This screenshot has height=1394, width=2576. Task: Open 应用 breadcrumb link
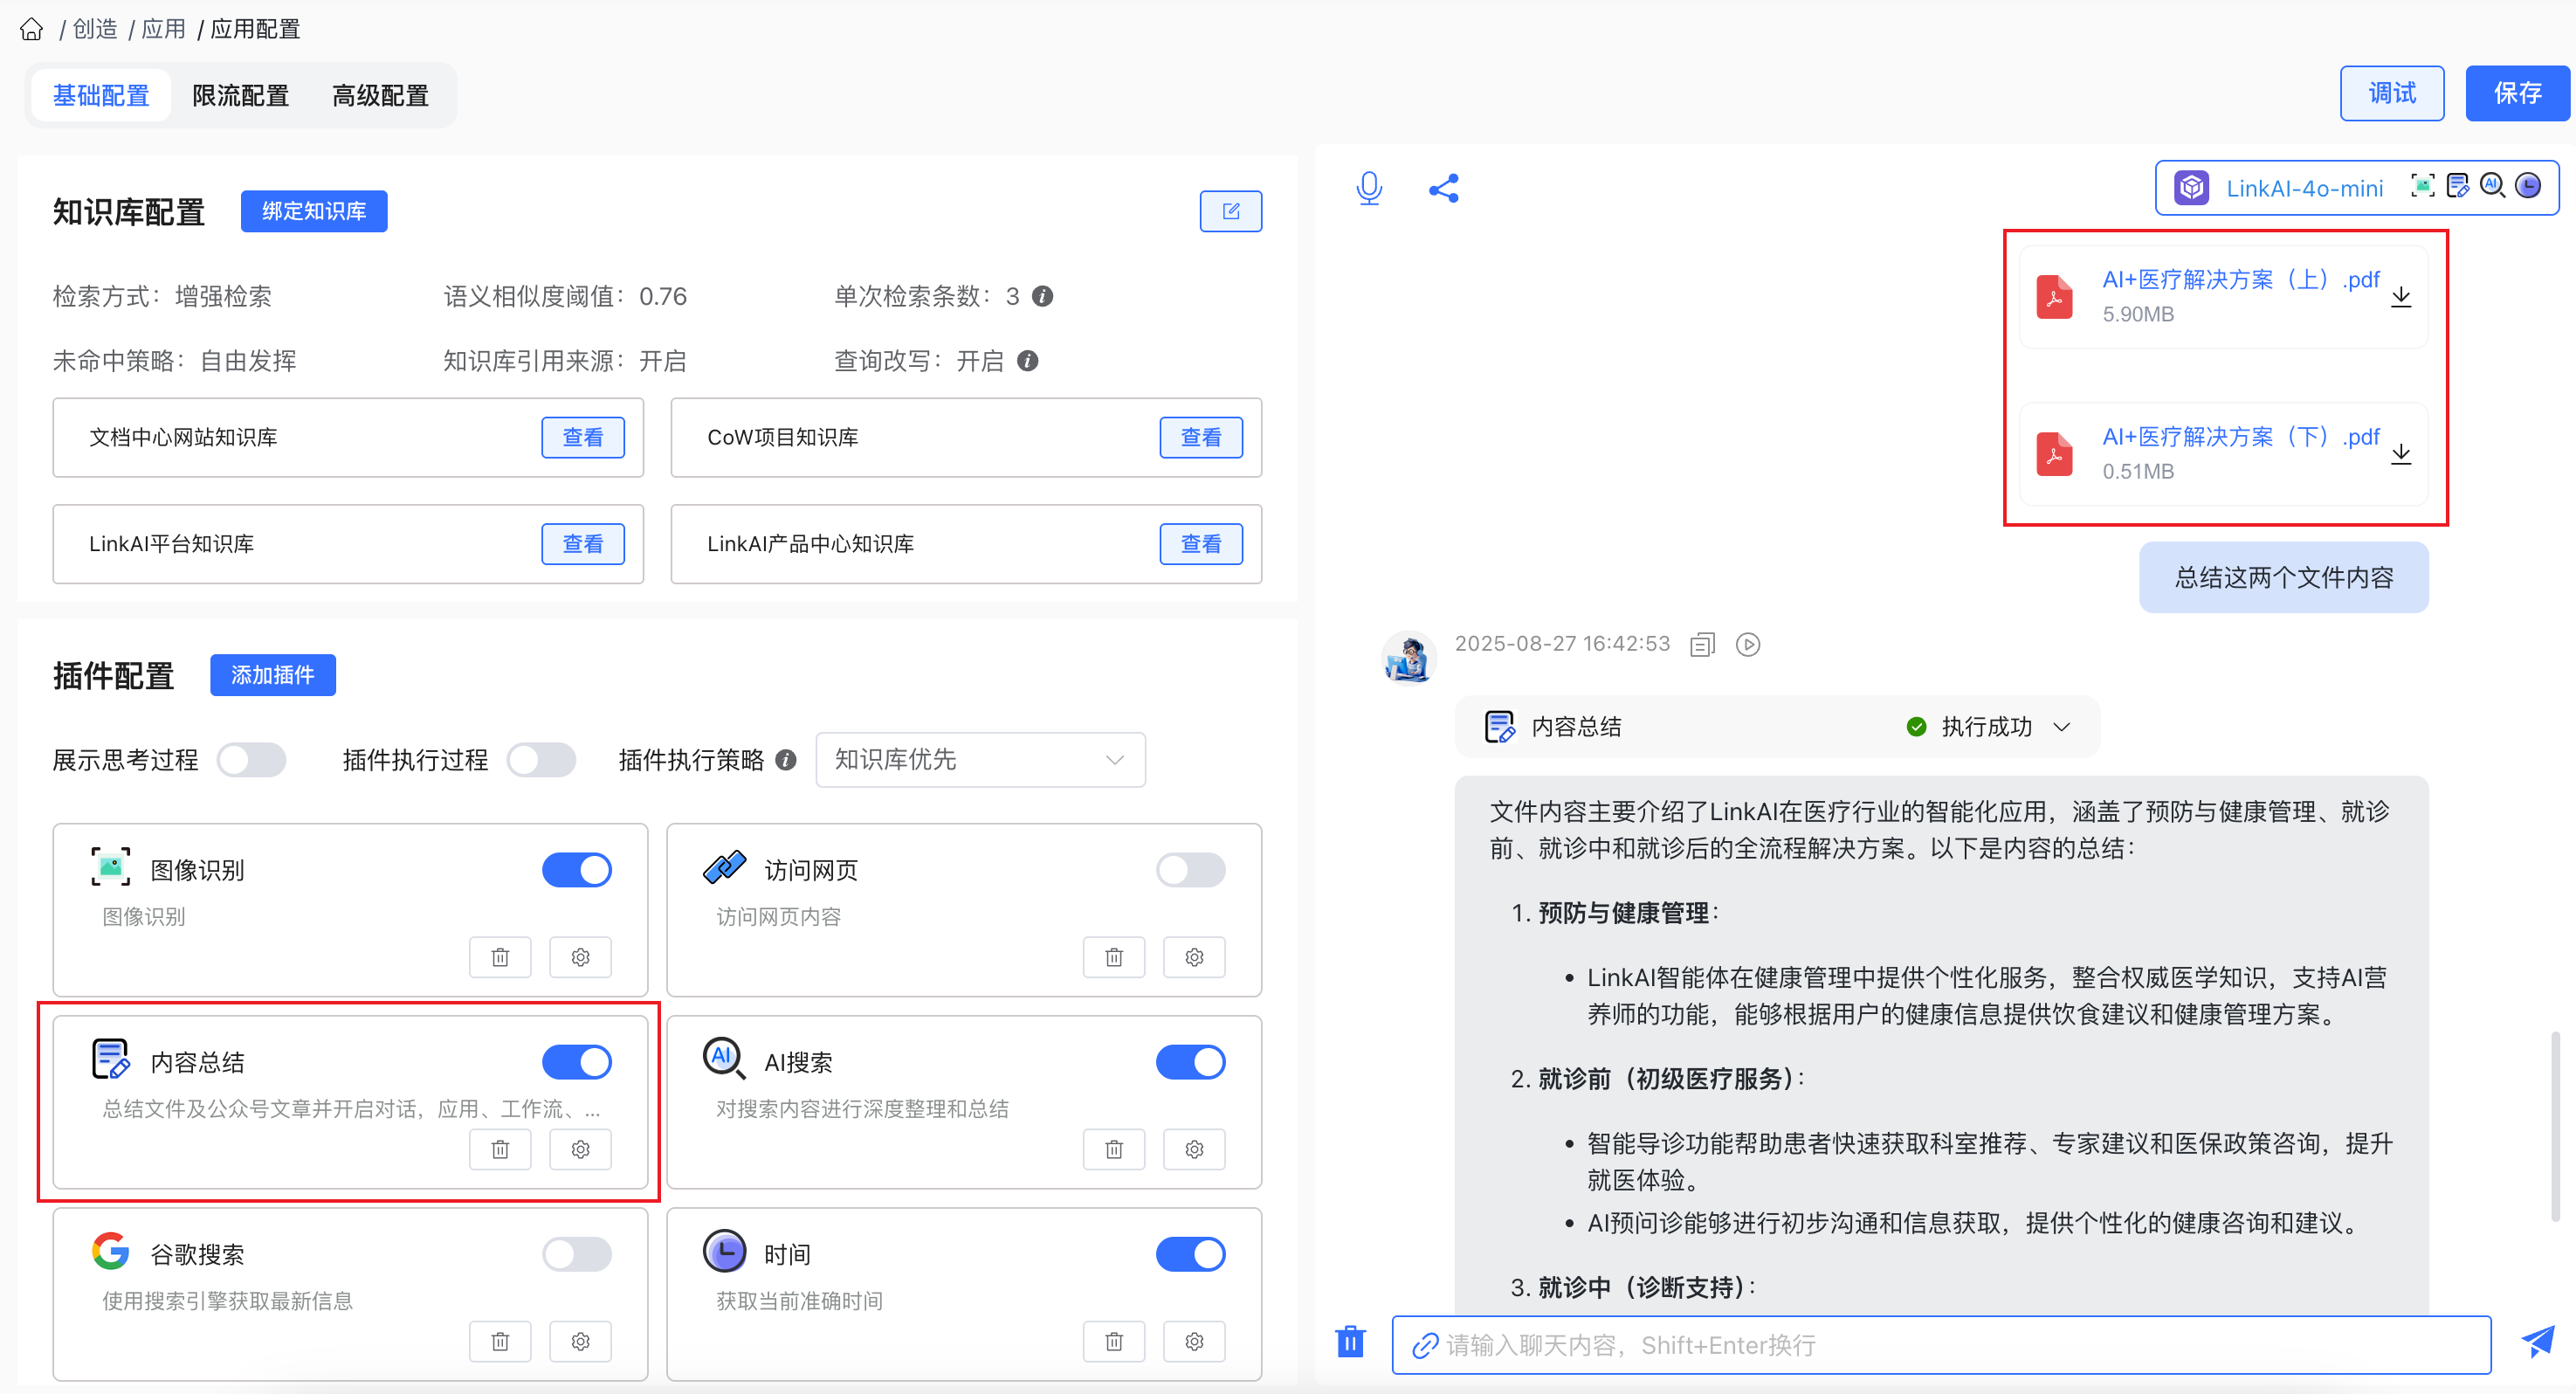(163, 29)
